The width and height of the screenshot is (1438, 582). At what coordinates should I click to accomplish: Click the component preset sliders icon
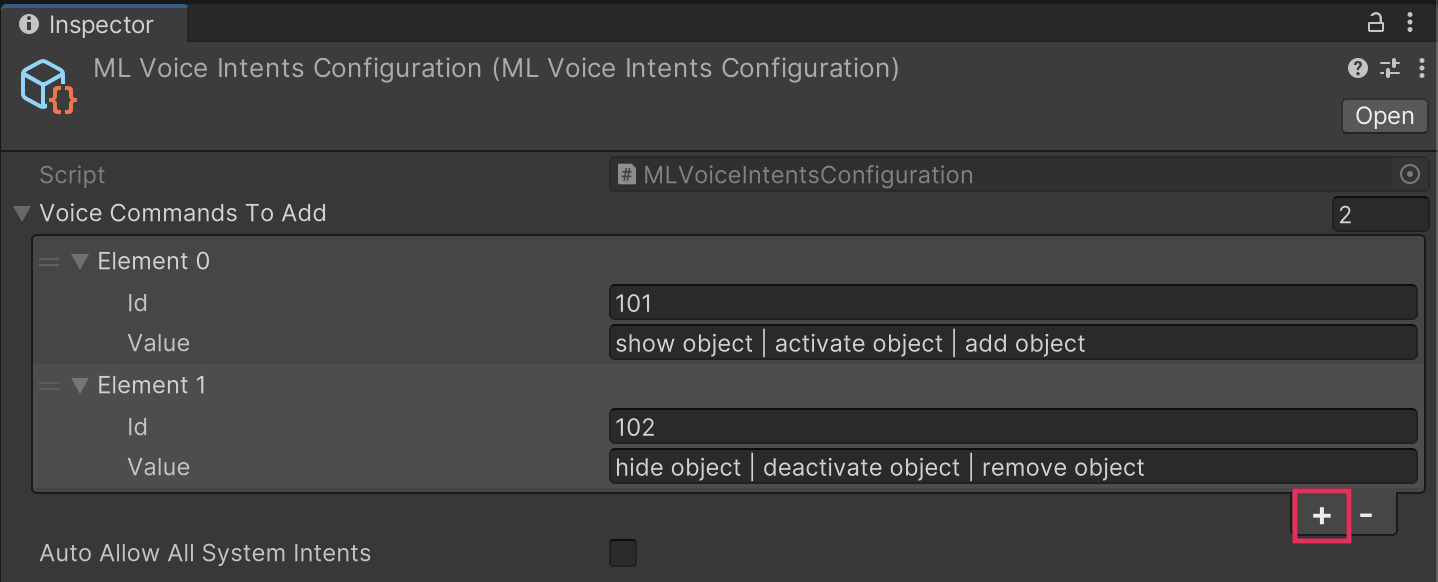click(1390, 68)
